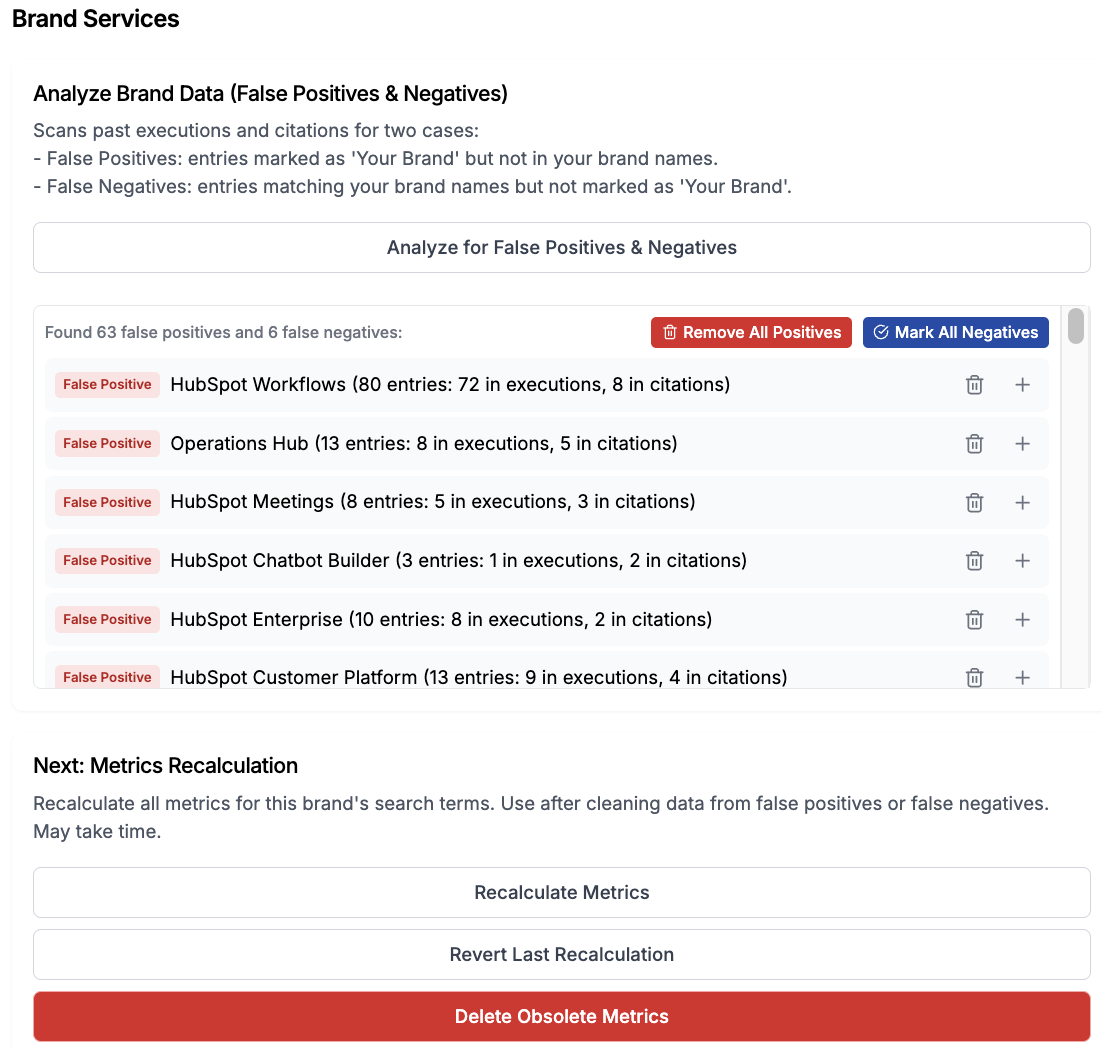Delete the HubSpot Workflows false positive entry

[974, 385]
